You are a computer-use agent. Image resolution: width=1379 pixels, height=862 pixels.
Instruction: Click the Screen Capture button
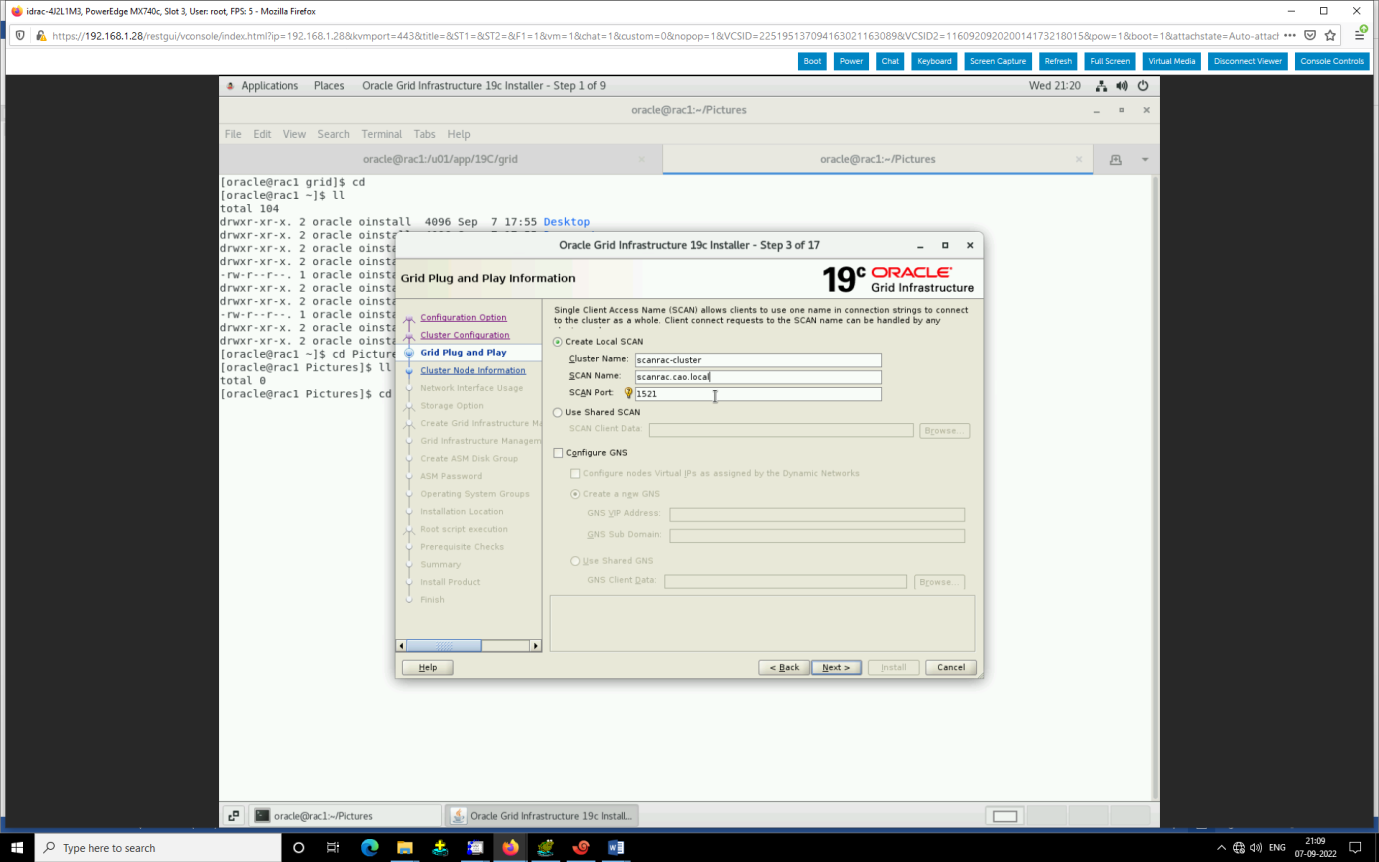point(998,61)
